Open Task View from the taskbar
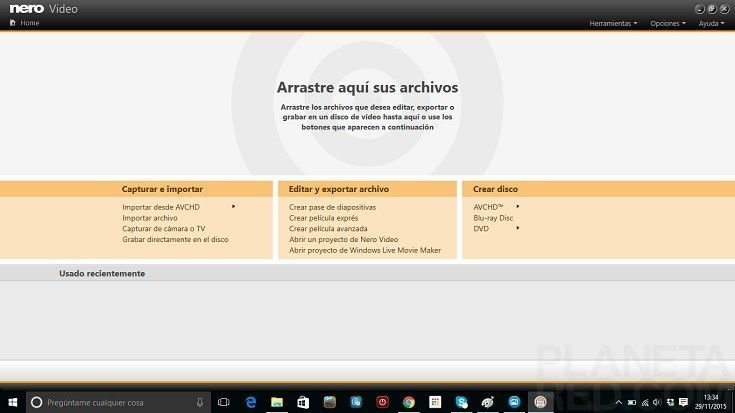735x413 pixels. tap(224, 402)
